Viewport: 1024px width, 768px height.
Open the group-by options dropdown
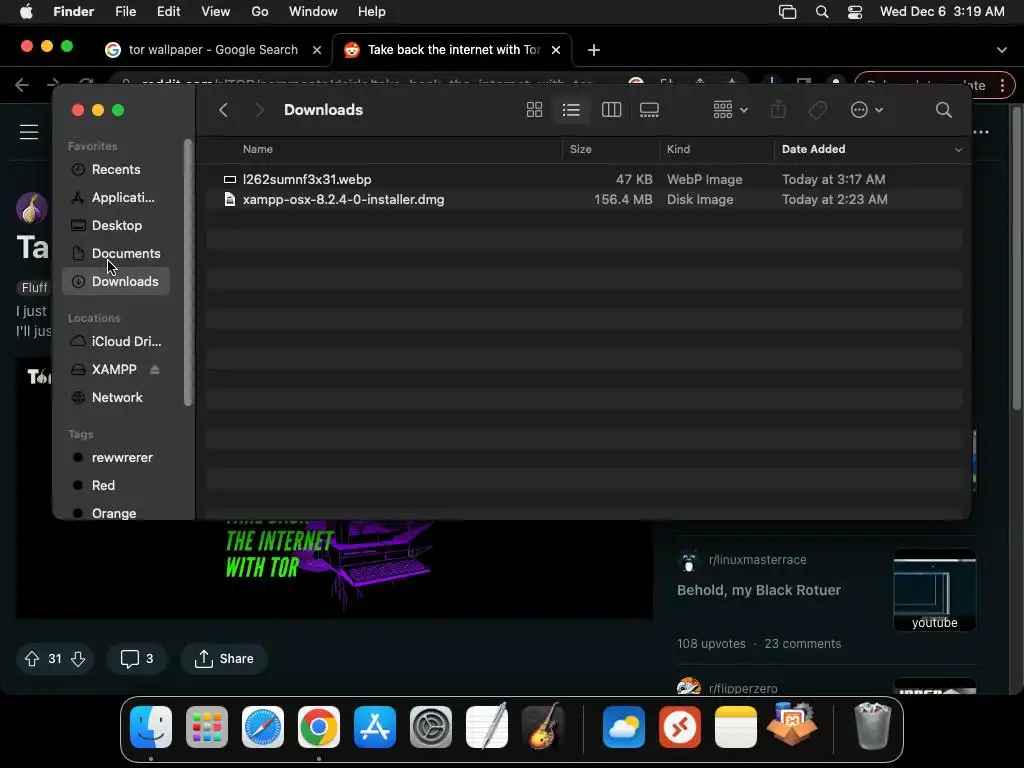tap(730, 110)
